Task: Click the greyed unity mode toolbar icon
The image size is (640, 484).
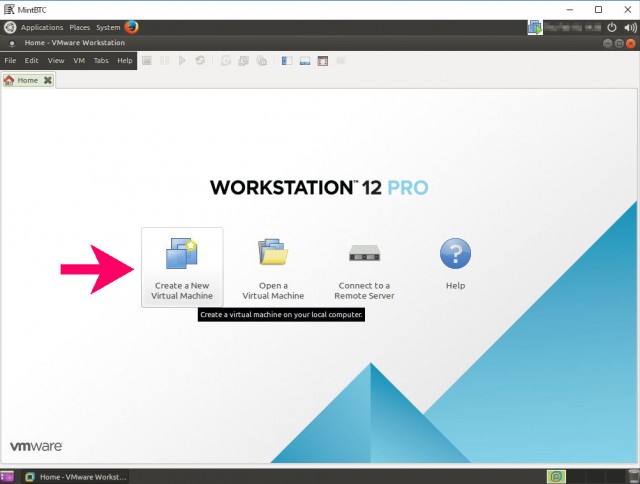Action: click(x=341, y=61)
